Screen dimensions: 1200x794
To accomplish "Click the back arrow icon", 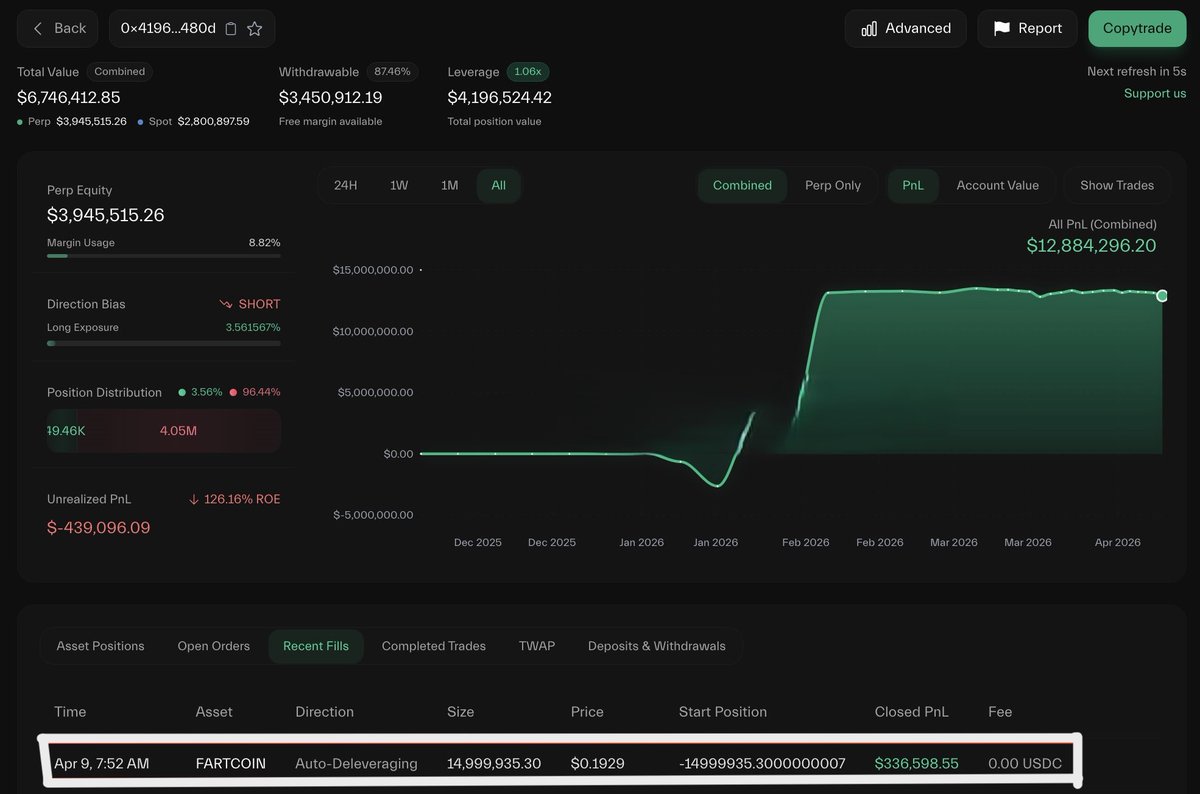I will (38, 28).
